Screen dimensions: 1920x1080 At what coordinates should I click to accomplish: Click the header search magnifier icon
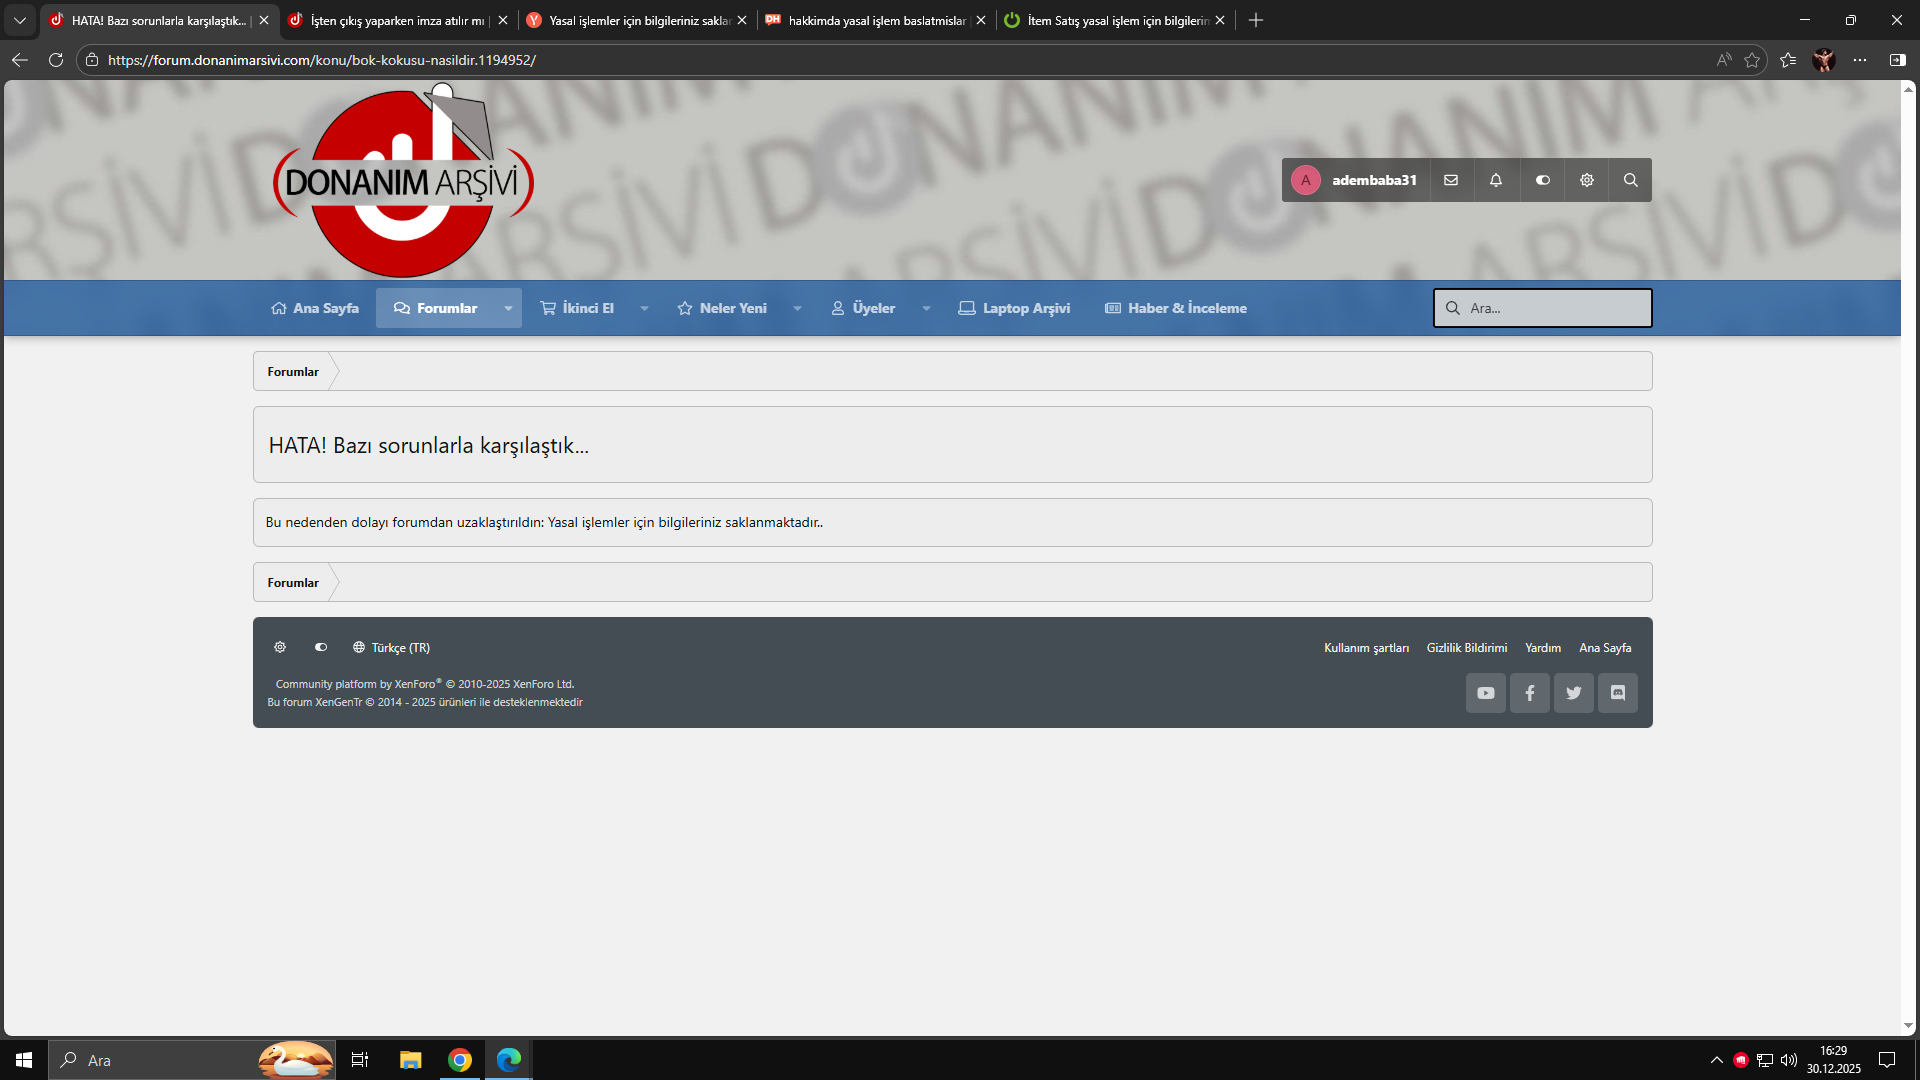click(1631, 180)
